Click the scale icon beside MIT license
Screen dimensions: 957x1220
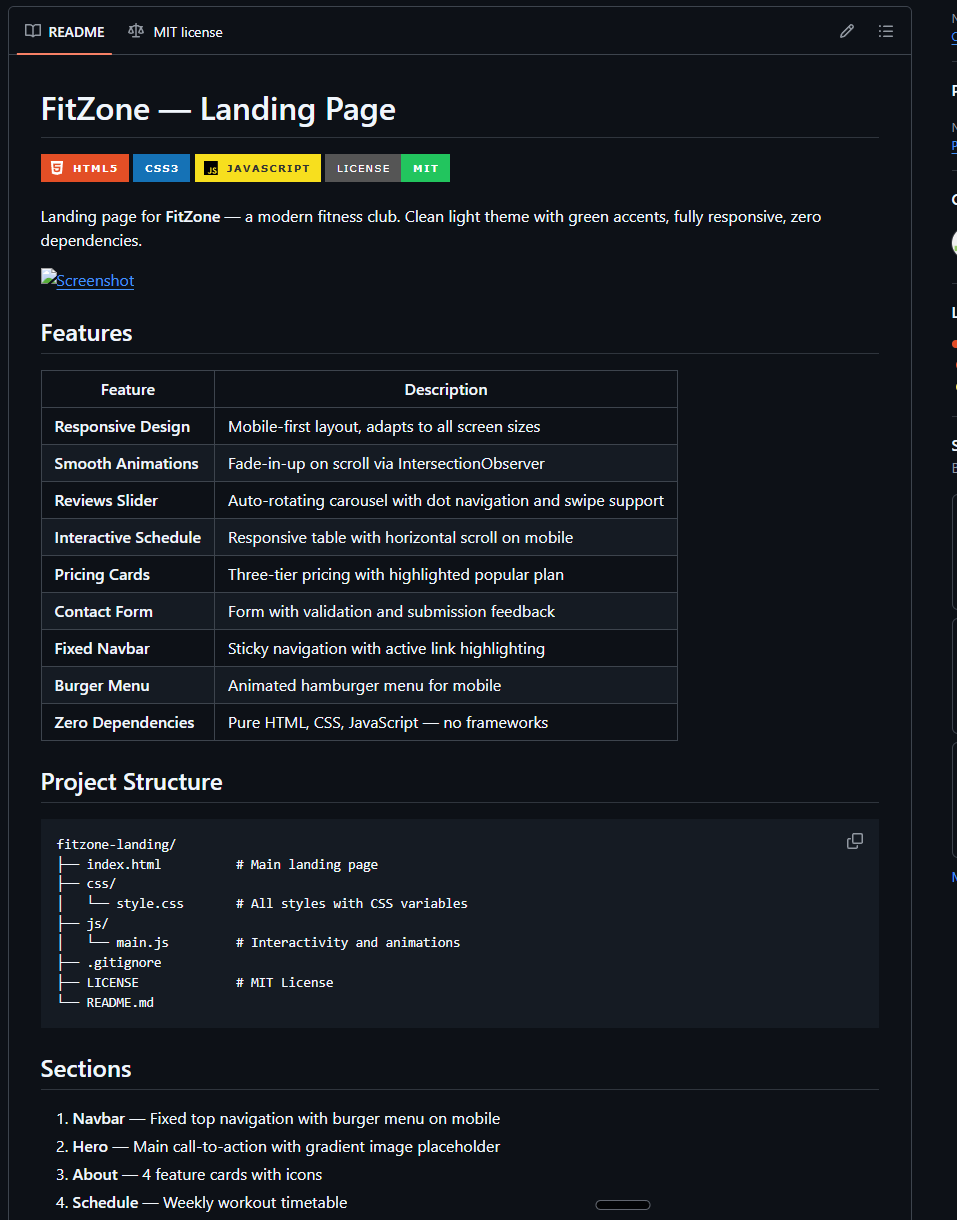[136, 32]
